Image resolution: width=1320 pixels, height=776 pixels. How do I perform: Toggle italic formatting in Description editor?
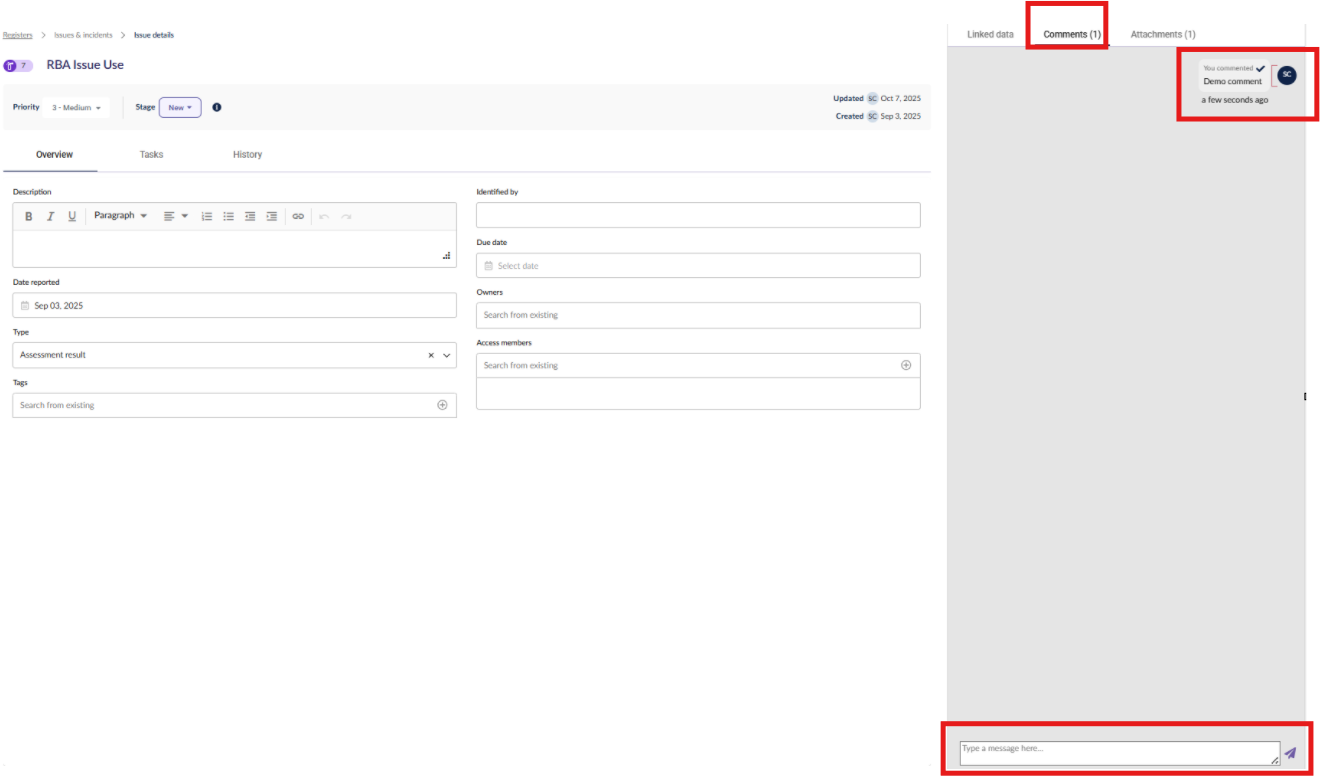click(x=50, y=216)
